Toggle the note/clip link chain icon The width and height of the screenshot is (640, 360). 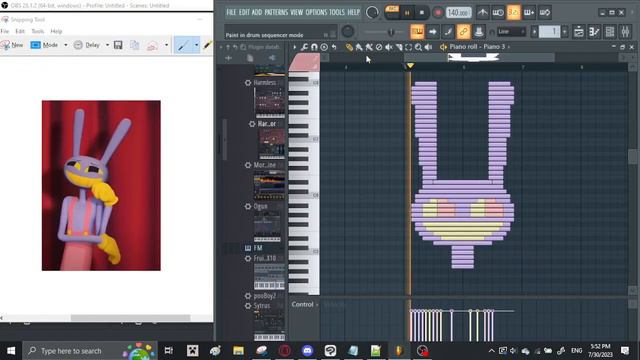click(463, 31)
